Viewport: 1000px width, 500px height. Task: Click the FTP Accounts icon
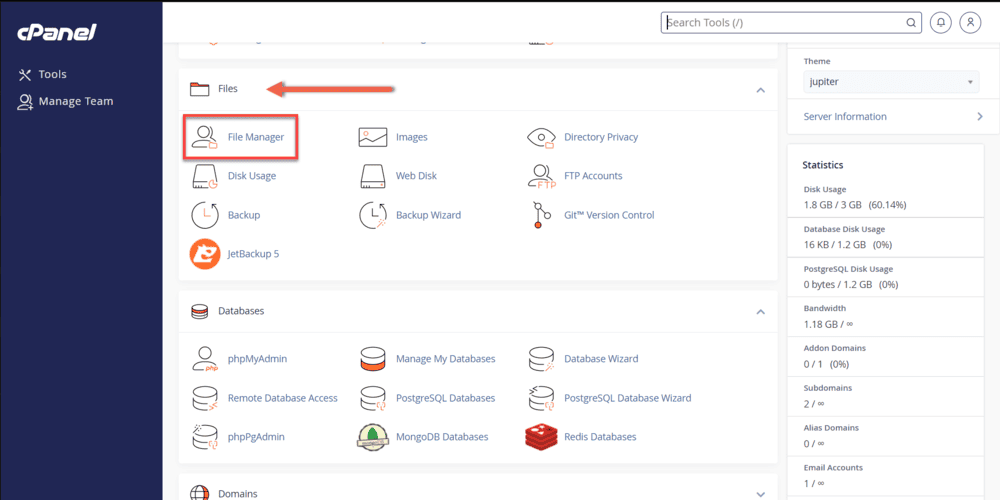click(x=541, y=176)
